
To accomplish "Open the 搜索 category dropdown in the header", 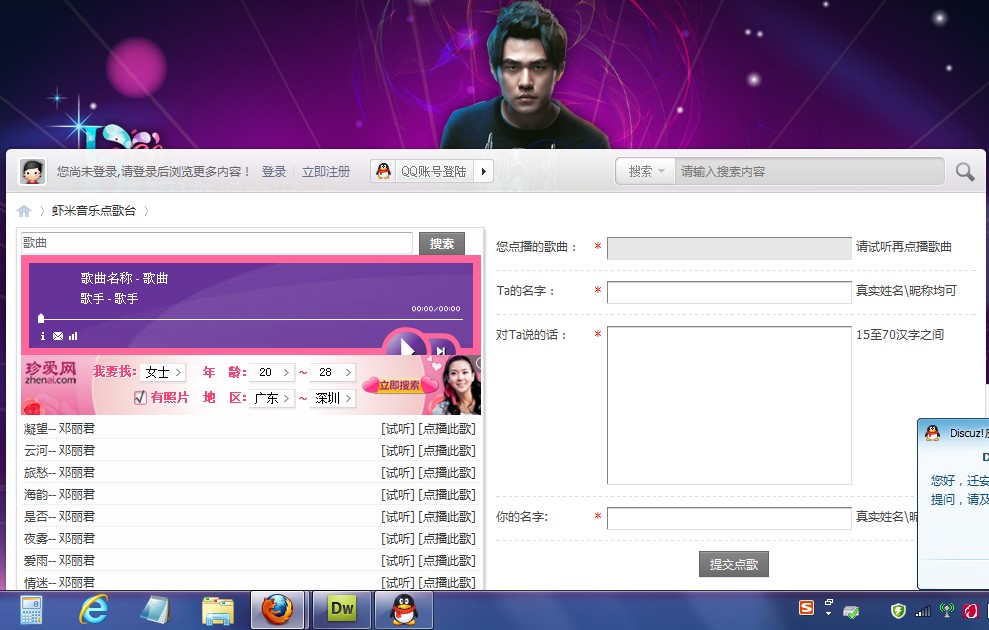I will pyautogui.click(x=645, y=171).
